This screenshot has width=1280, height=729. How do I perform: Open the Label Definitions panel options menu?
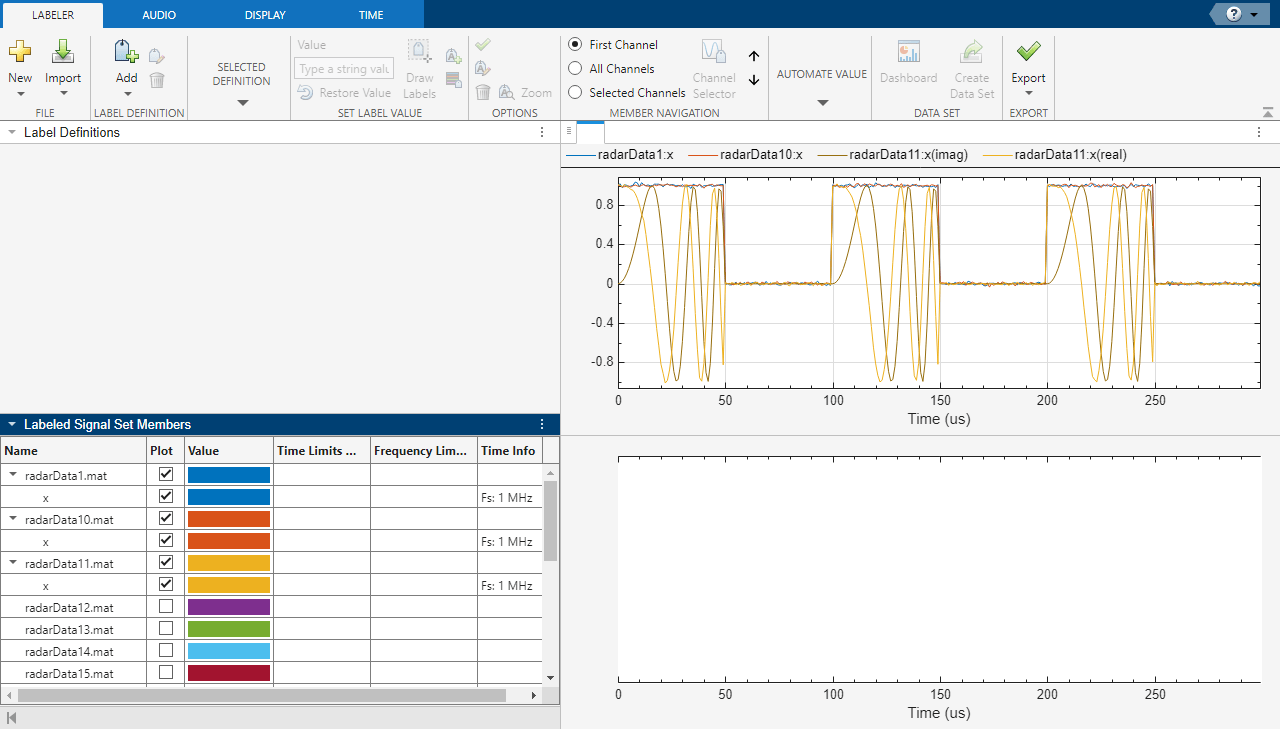click(x=542, y=132)
